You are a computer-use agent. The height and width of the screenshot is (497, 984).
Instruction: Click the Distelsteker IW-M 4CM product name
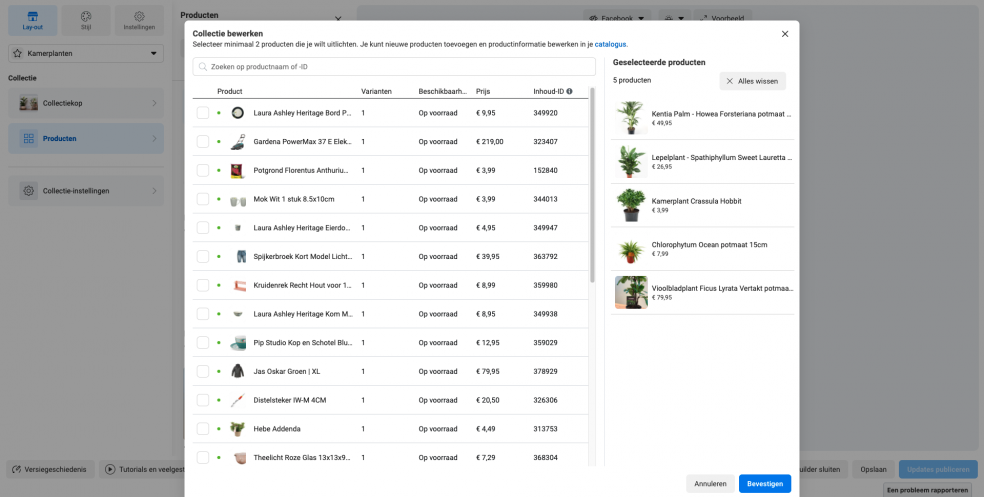[290, 400]
